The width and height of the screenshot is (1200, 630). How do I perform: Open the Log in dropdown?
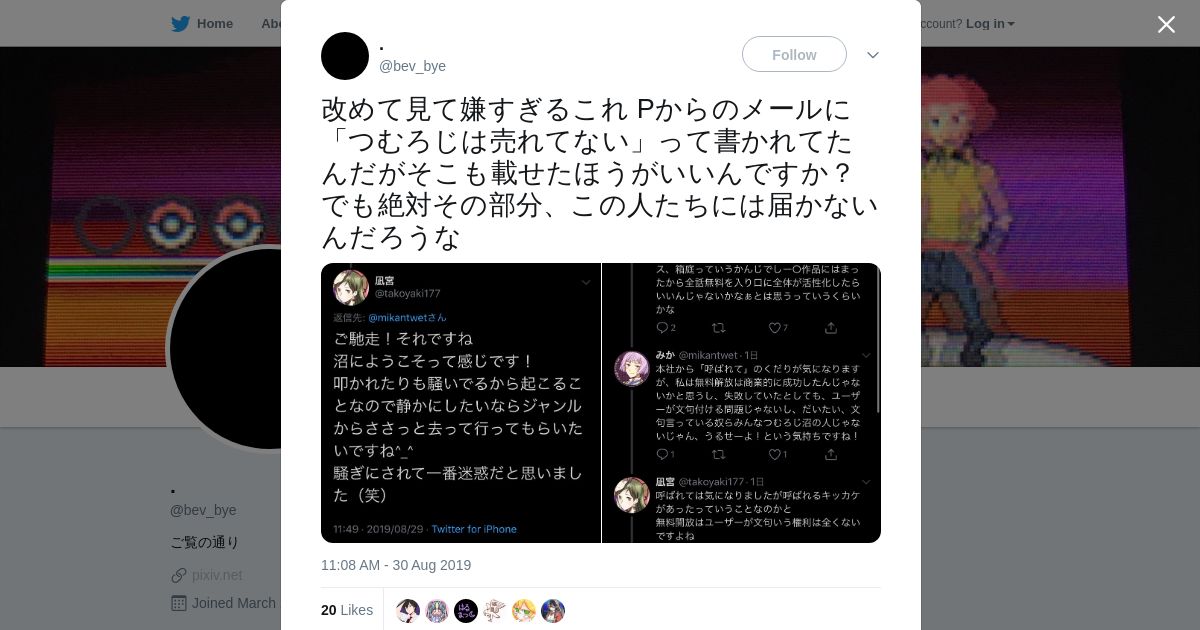pyautogui.click(x=990, y=23)
